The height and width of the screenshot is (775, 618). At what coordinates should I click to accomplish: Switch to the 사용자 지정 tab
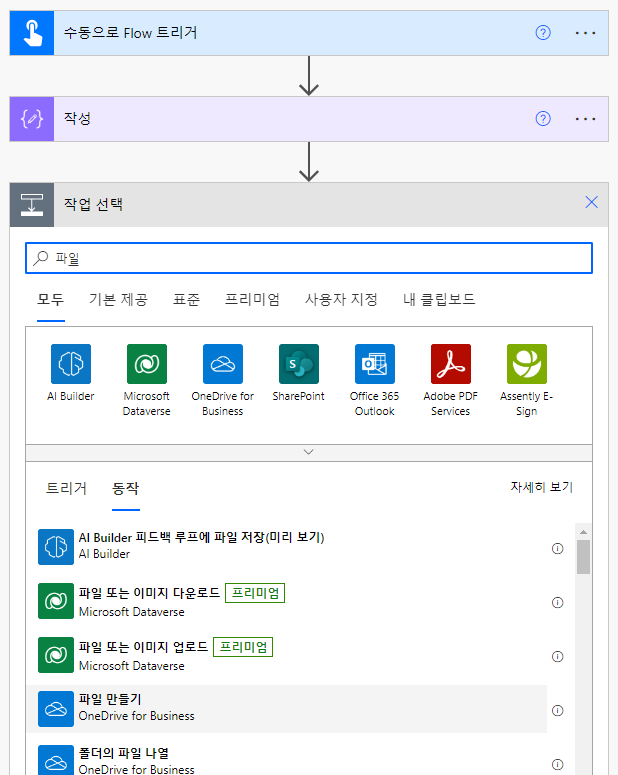coord(341,300)
